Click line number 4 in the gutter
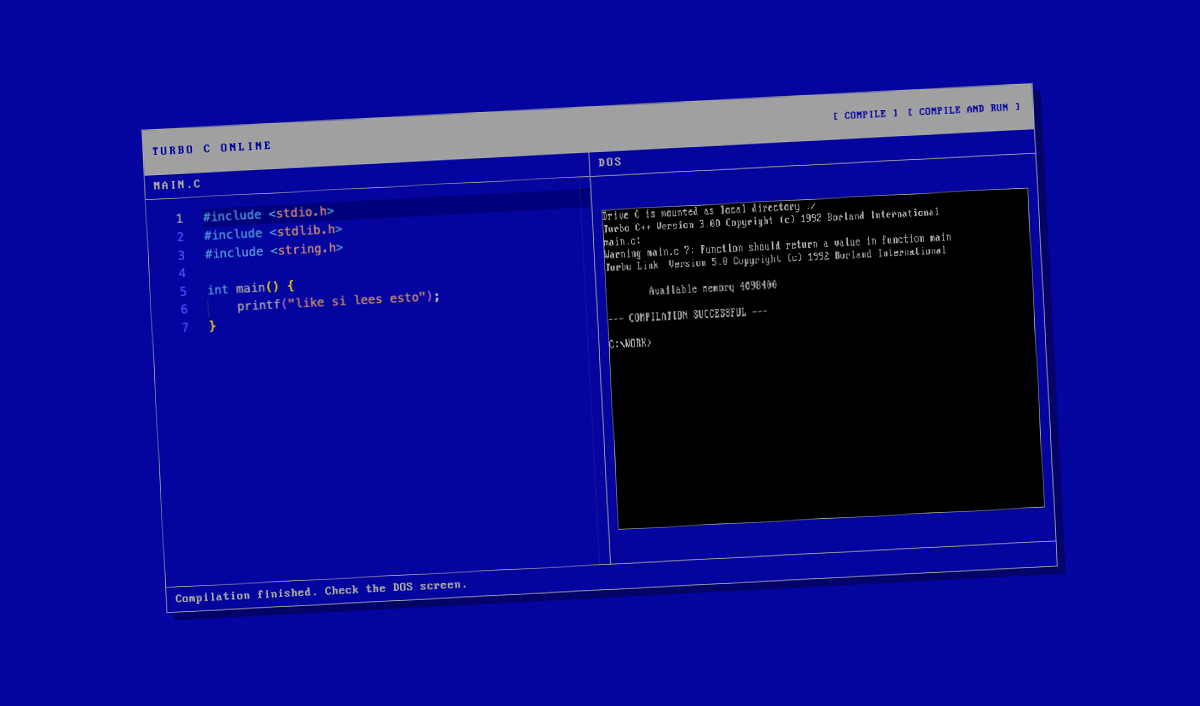The image size is (1200, 706). [182, 273]
